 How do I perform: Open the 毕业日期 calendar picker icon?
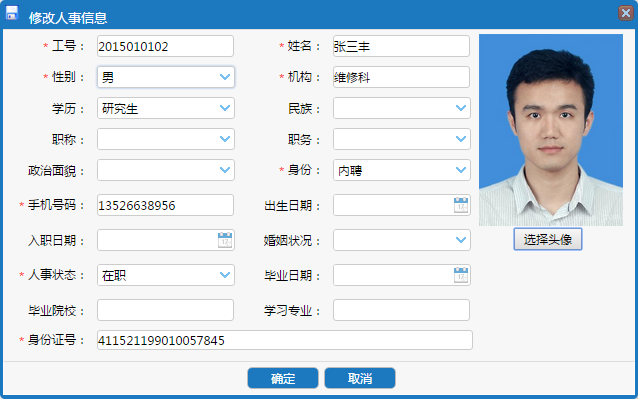[461, 275]
